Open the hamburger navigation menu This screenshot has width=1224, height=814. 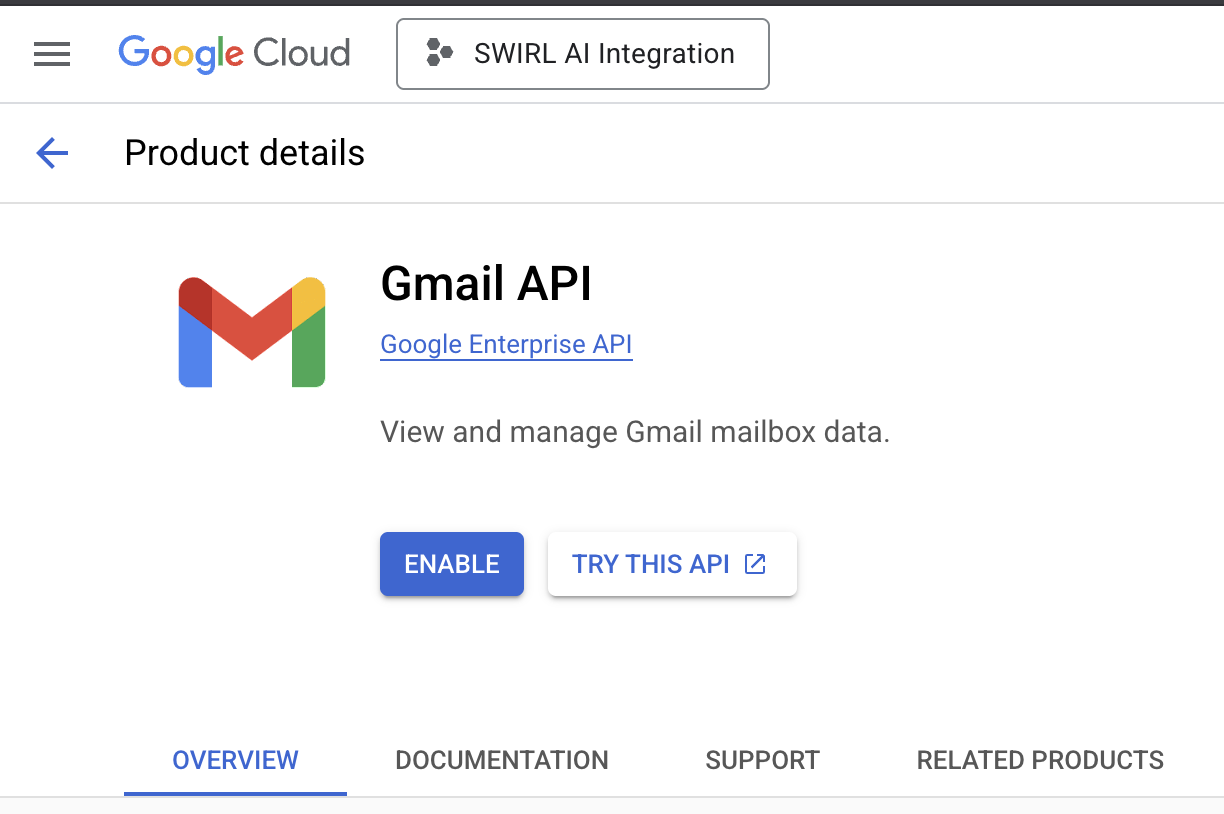click(52, 54)
